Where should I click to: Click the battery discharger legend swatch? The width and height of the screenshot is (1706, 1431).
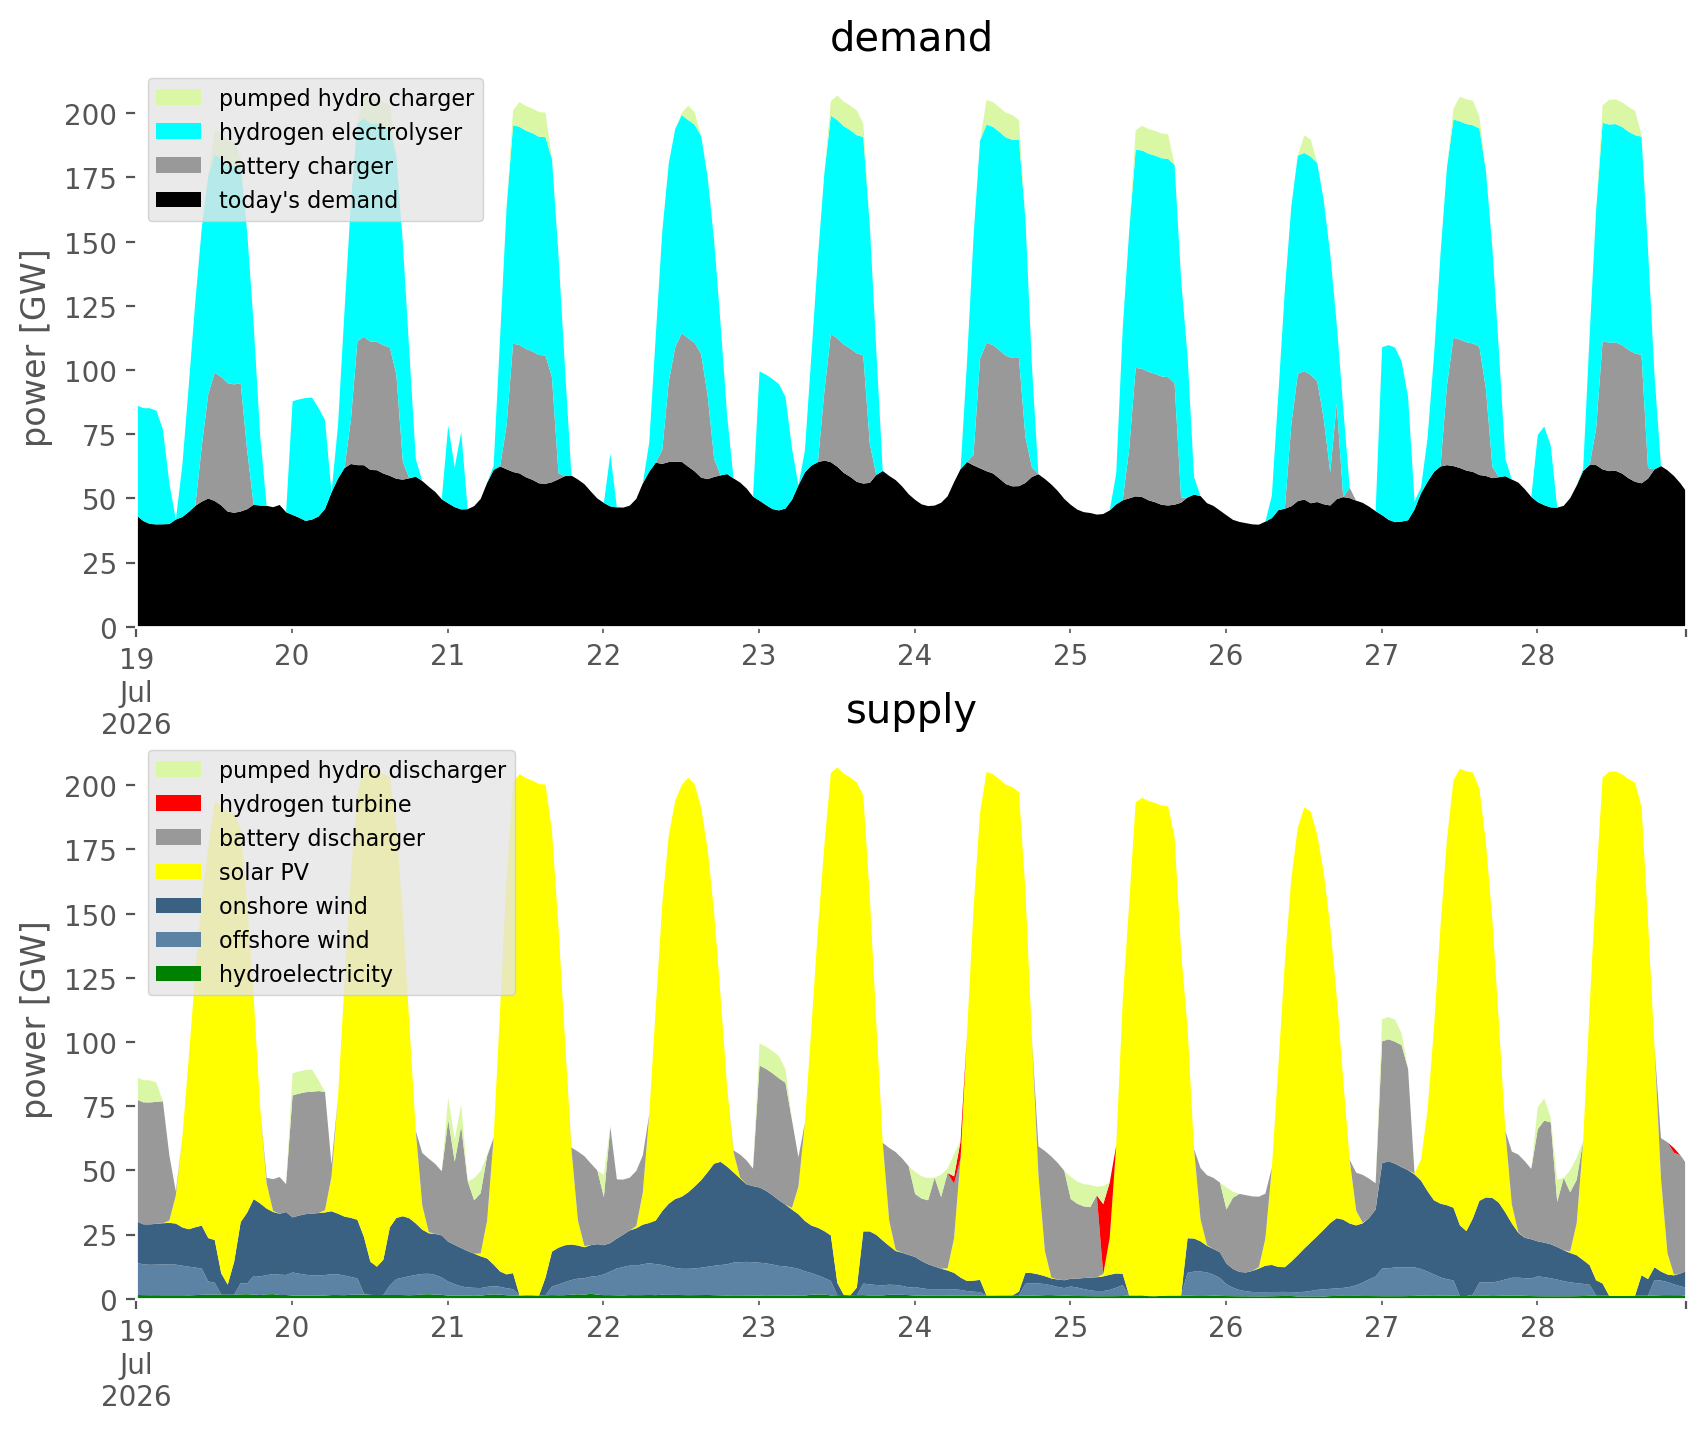179,838
